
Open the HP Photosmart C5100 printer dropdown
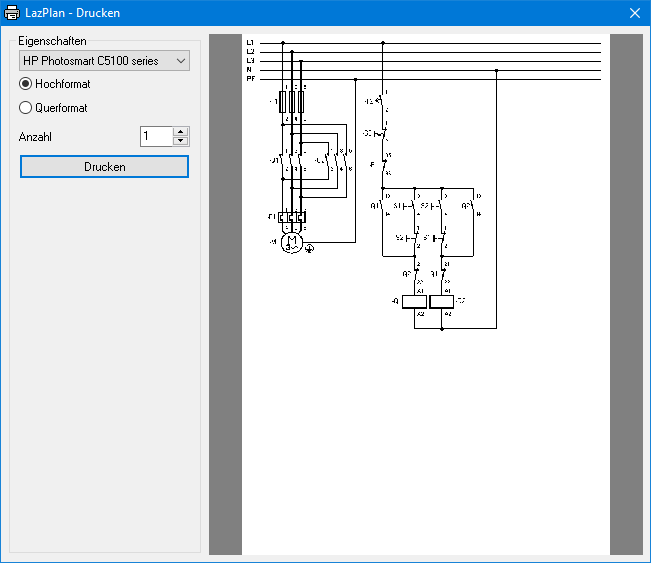[104, 61]
